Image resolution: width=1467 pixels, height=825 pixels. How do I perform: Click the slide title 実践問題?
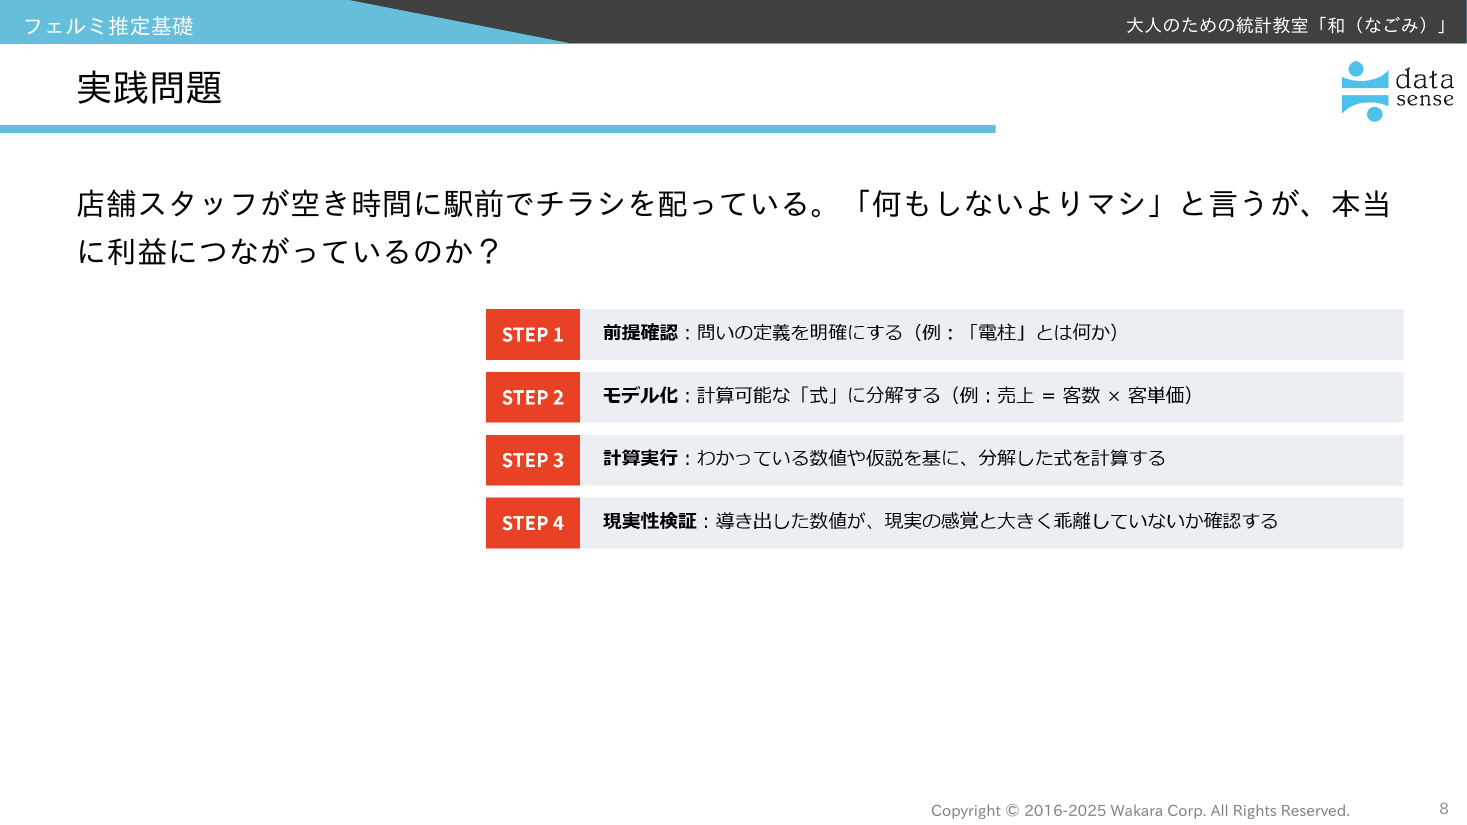point(149,88)
